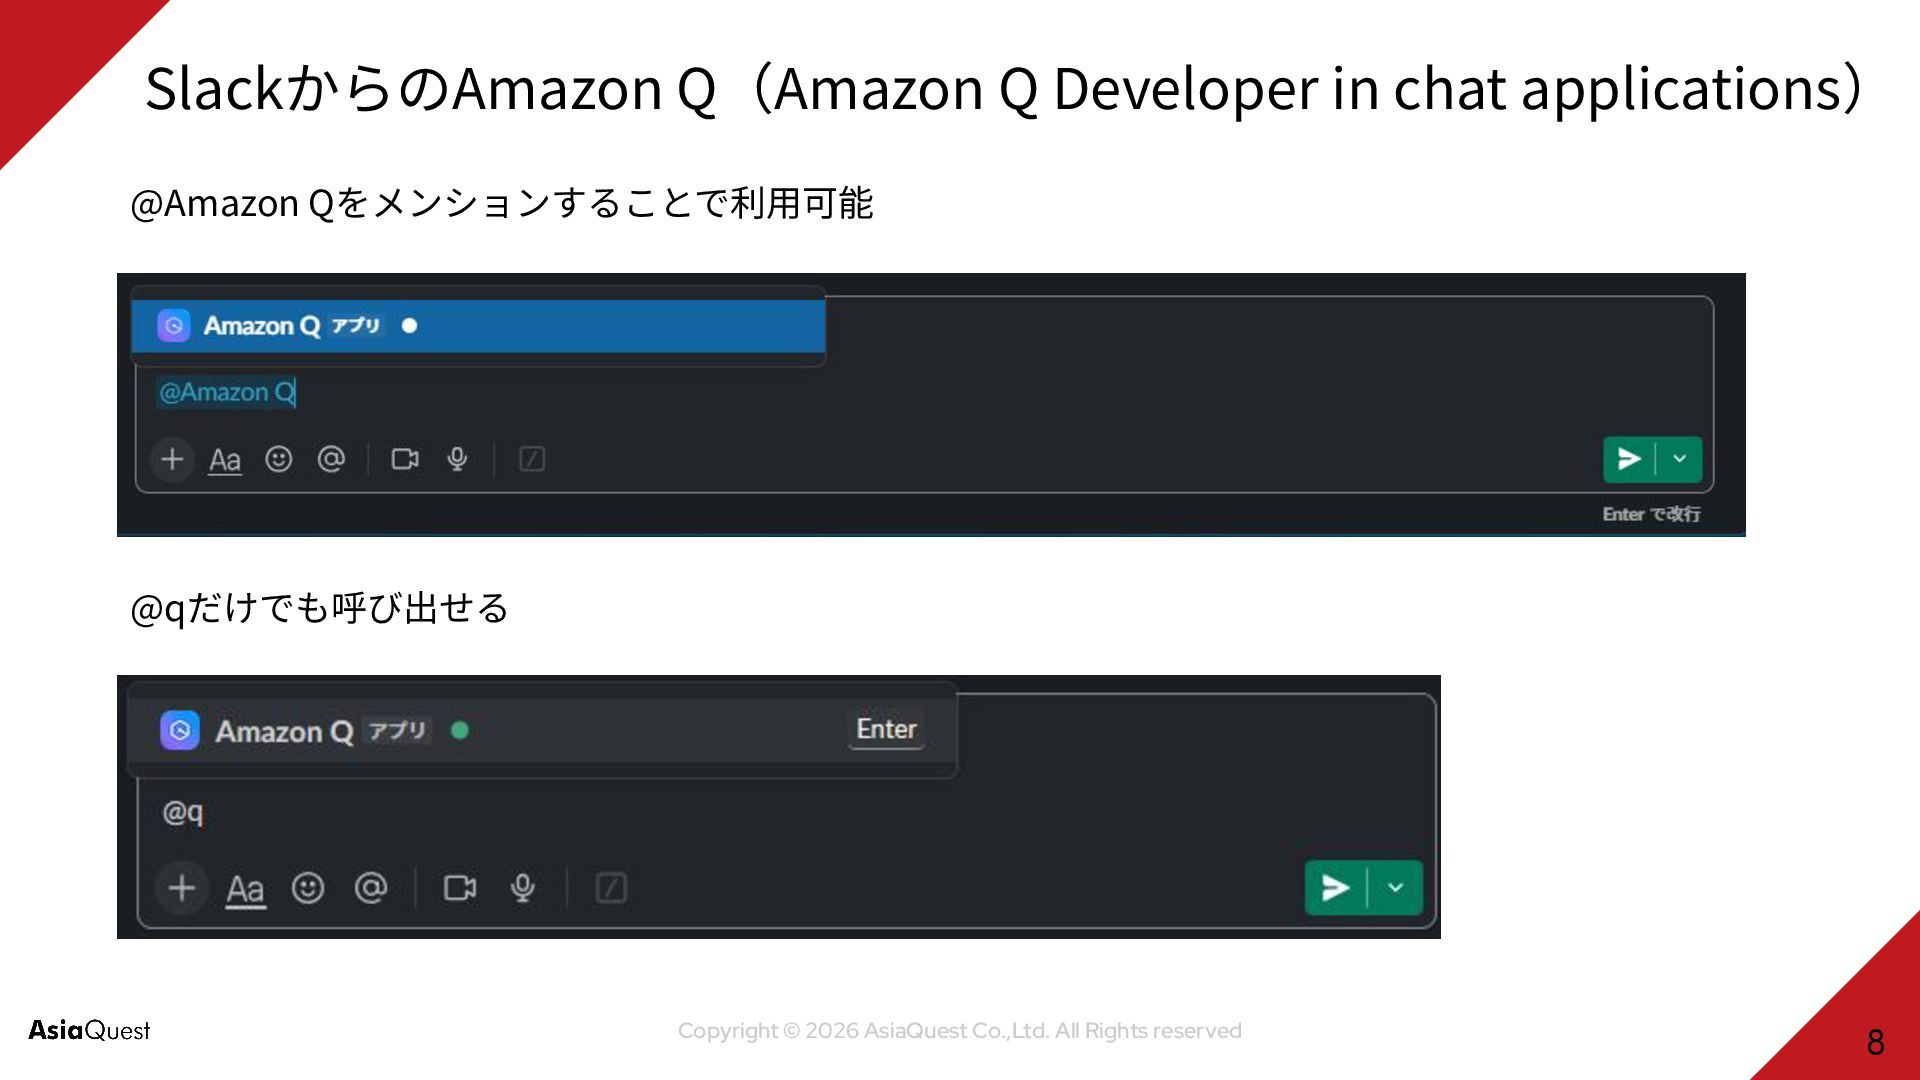Click the slash shortcut icon in upper composer

532,459
